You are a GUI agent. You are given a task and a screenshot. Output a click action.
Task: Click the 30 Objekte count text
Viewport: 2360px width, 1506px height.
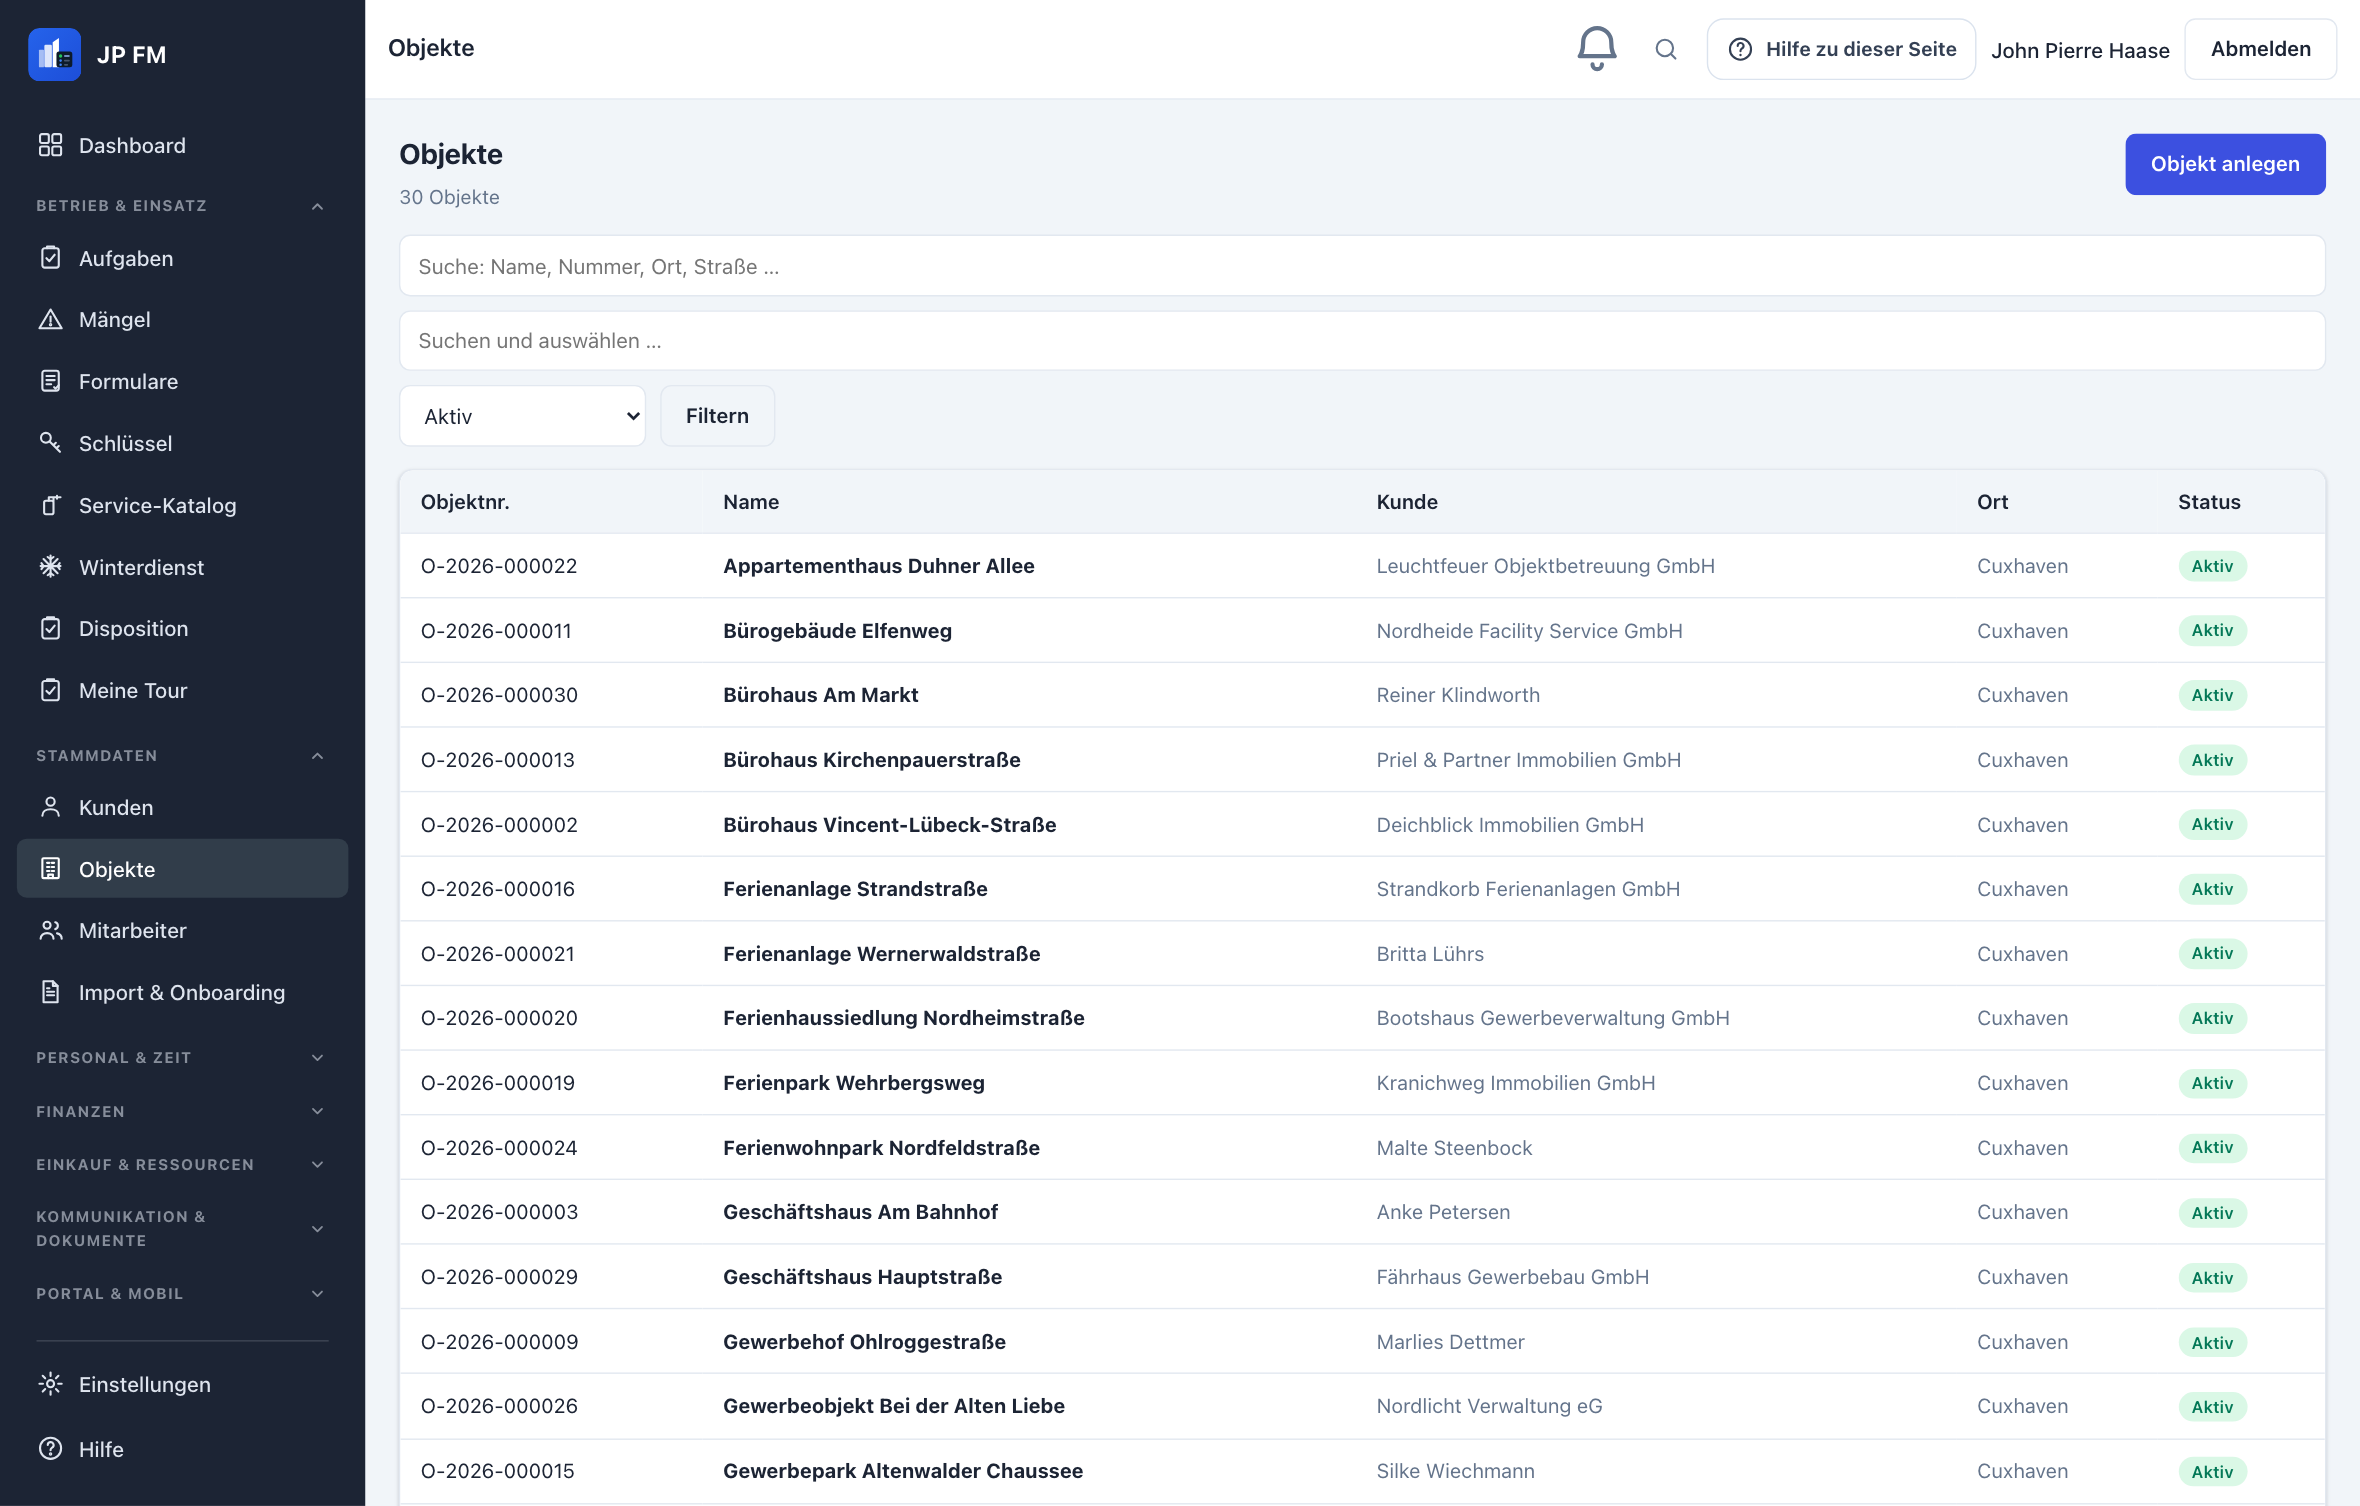[x=449, y=197]
